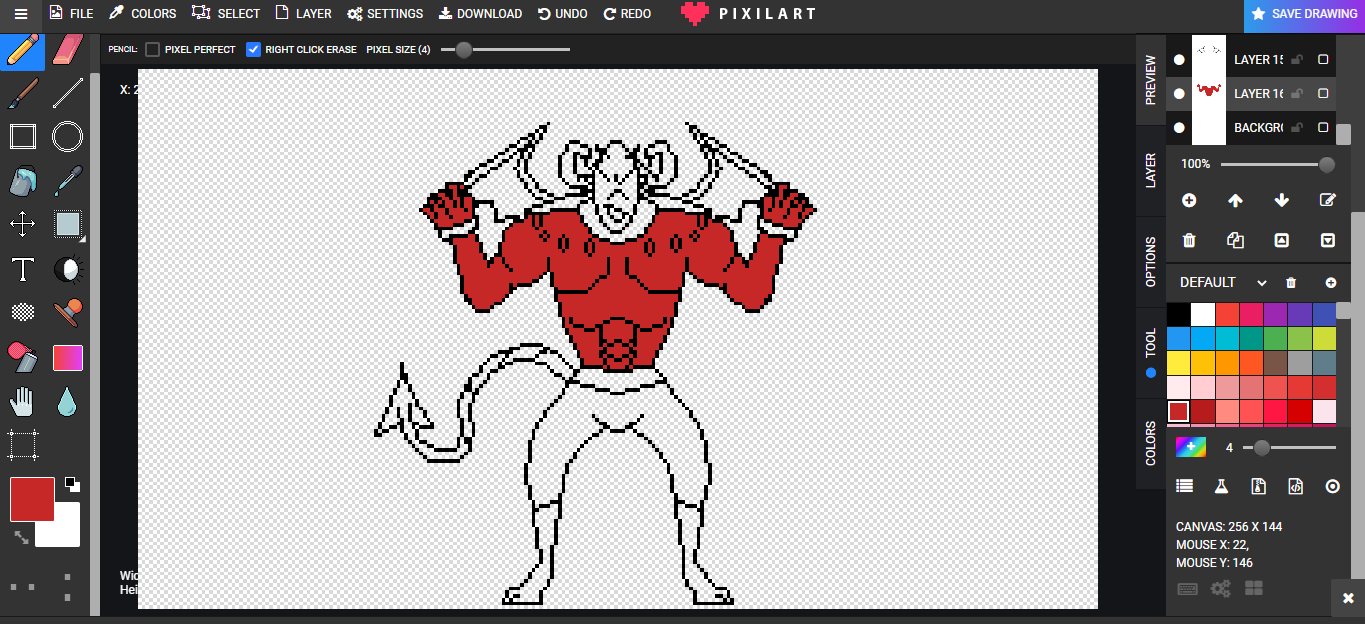This screenshot has height=624, width=1365.
Task: Open the gears settings icon in bottom panel
Action: pos(1220,588)
